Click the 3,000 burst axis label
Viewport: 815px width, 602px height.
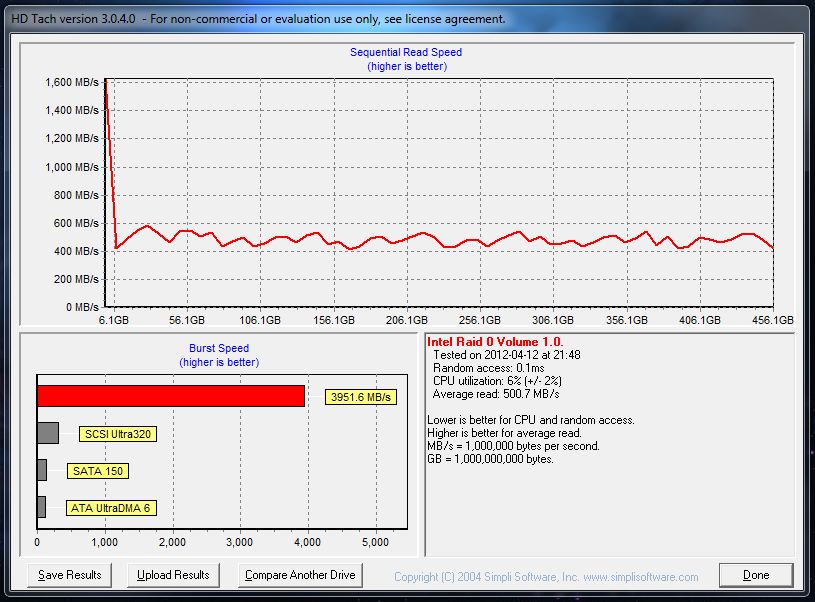coord(240,542)
